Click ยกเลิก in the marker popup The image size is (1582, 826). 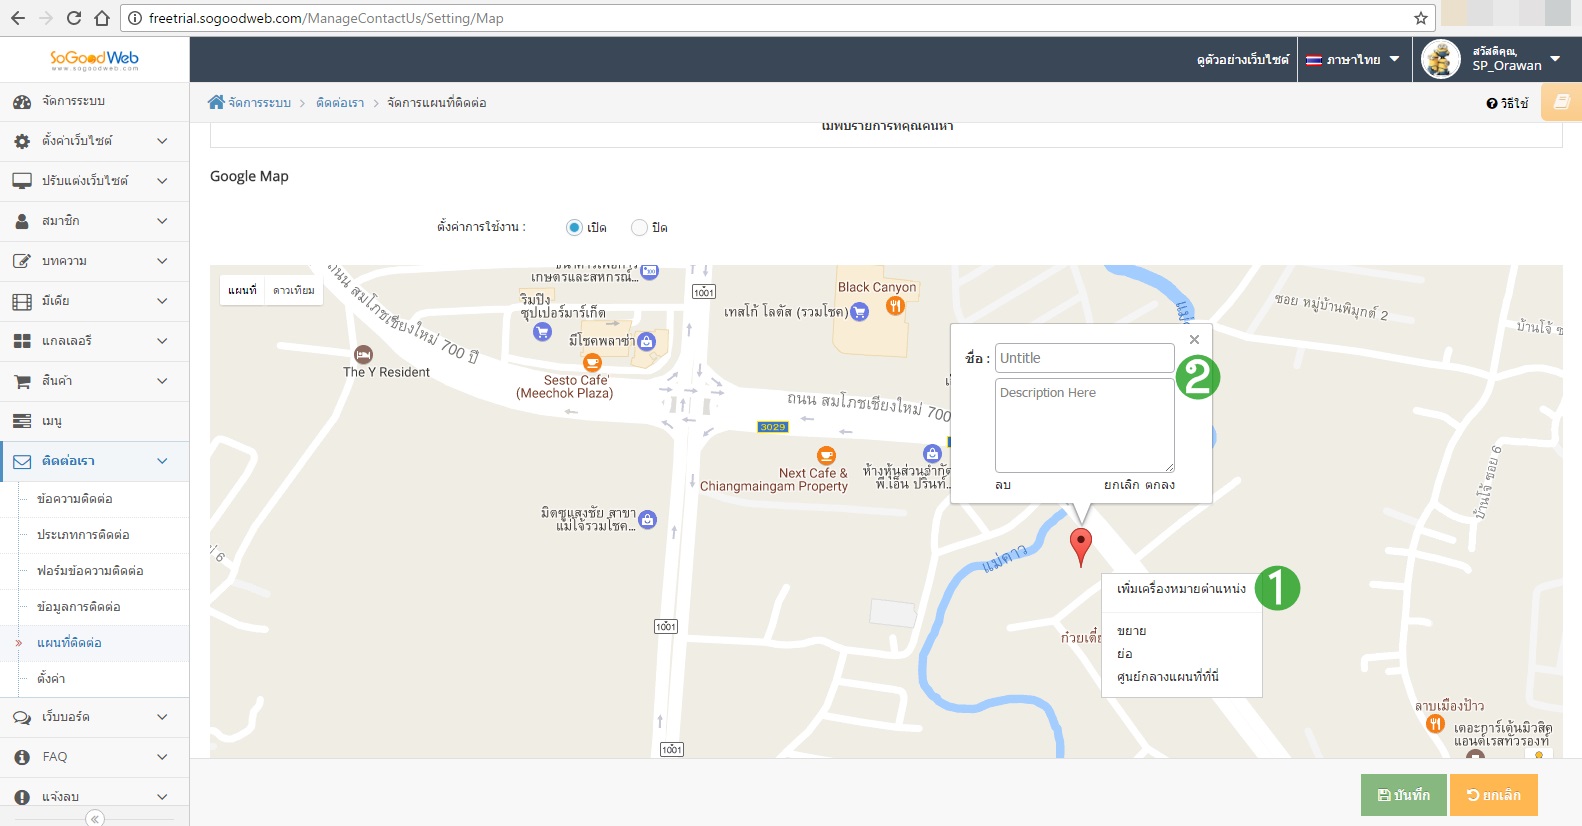[1121, 485]
